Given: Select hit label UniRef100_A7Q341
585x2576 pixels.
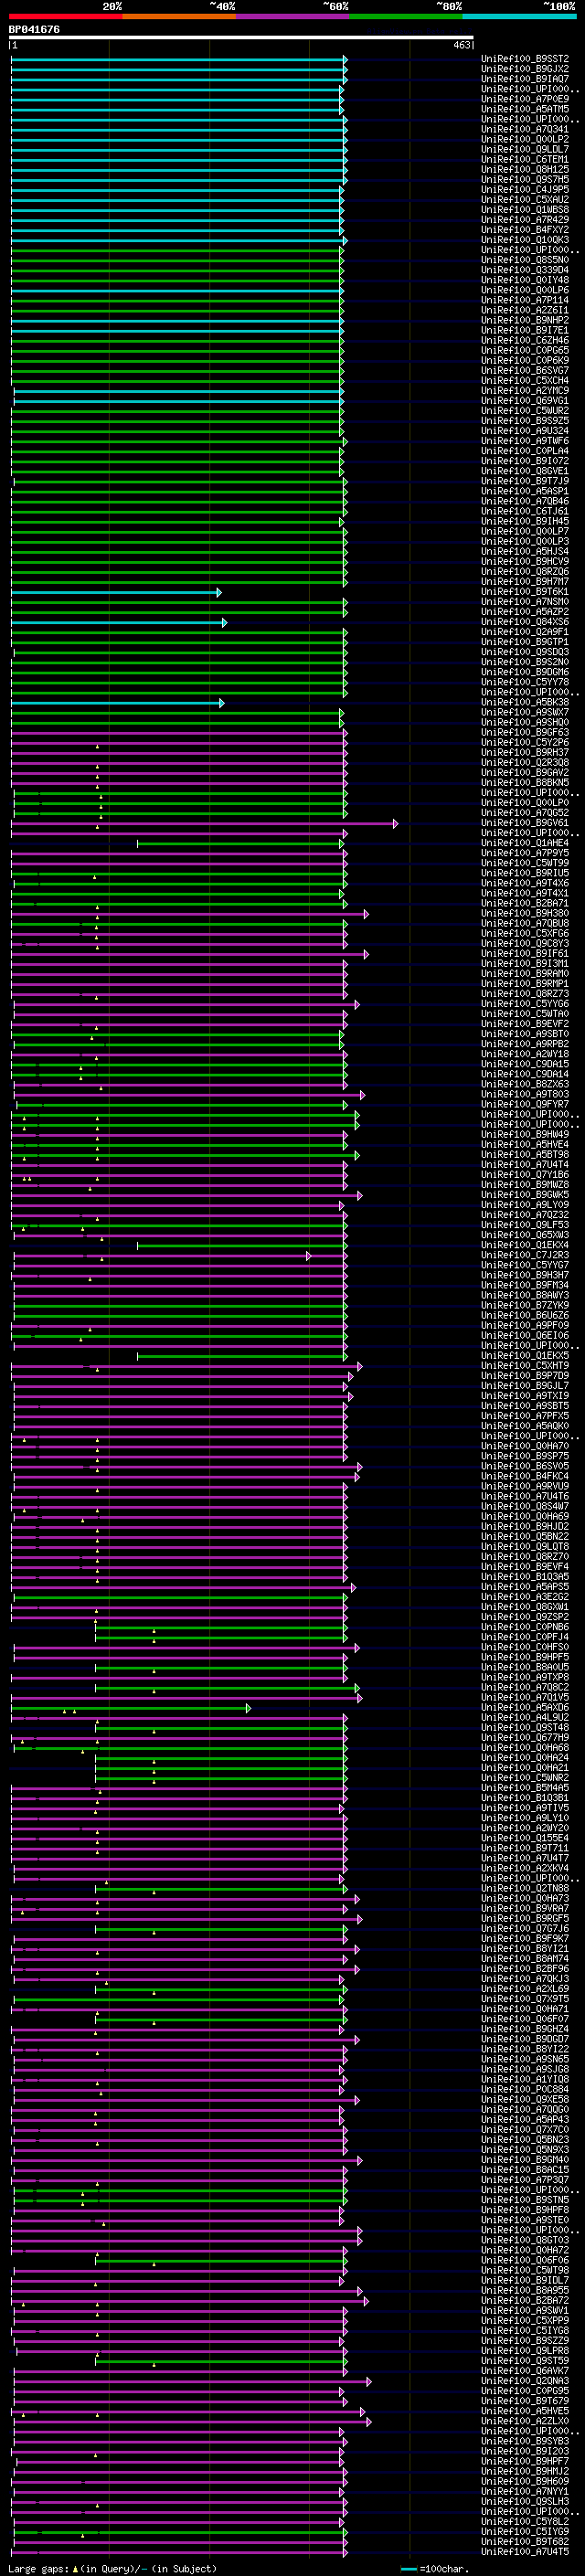Looking at the screenshot, I should 525,129.
